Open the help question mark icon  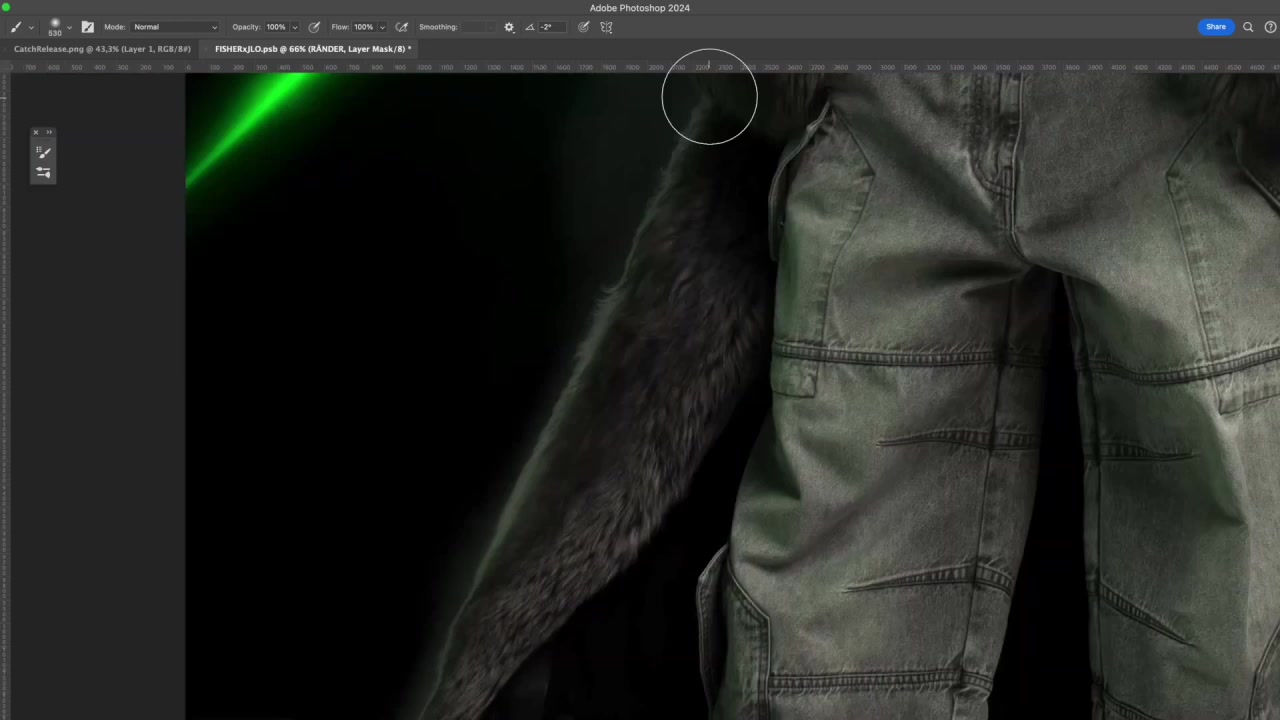(x=1271, y=27)
